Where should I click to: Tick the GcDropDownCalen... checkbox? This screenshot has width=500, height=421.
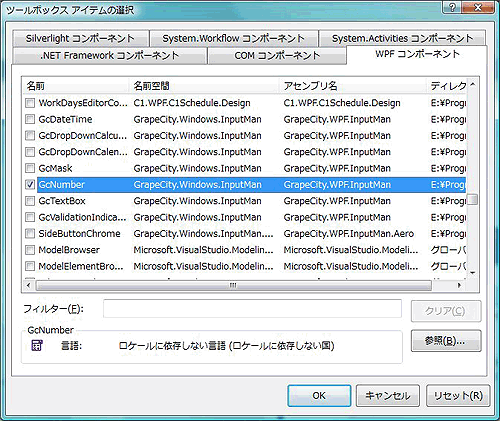point(30,152)
